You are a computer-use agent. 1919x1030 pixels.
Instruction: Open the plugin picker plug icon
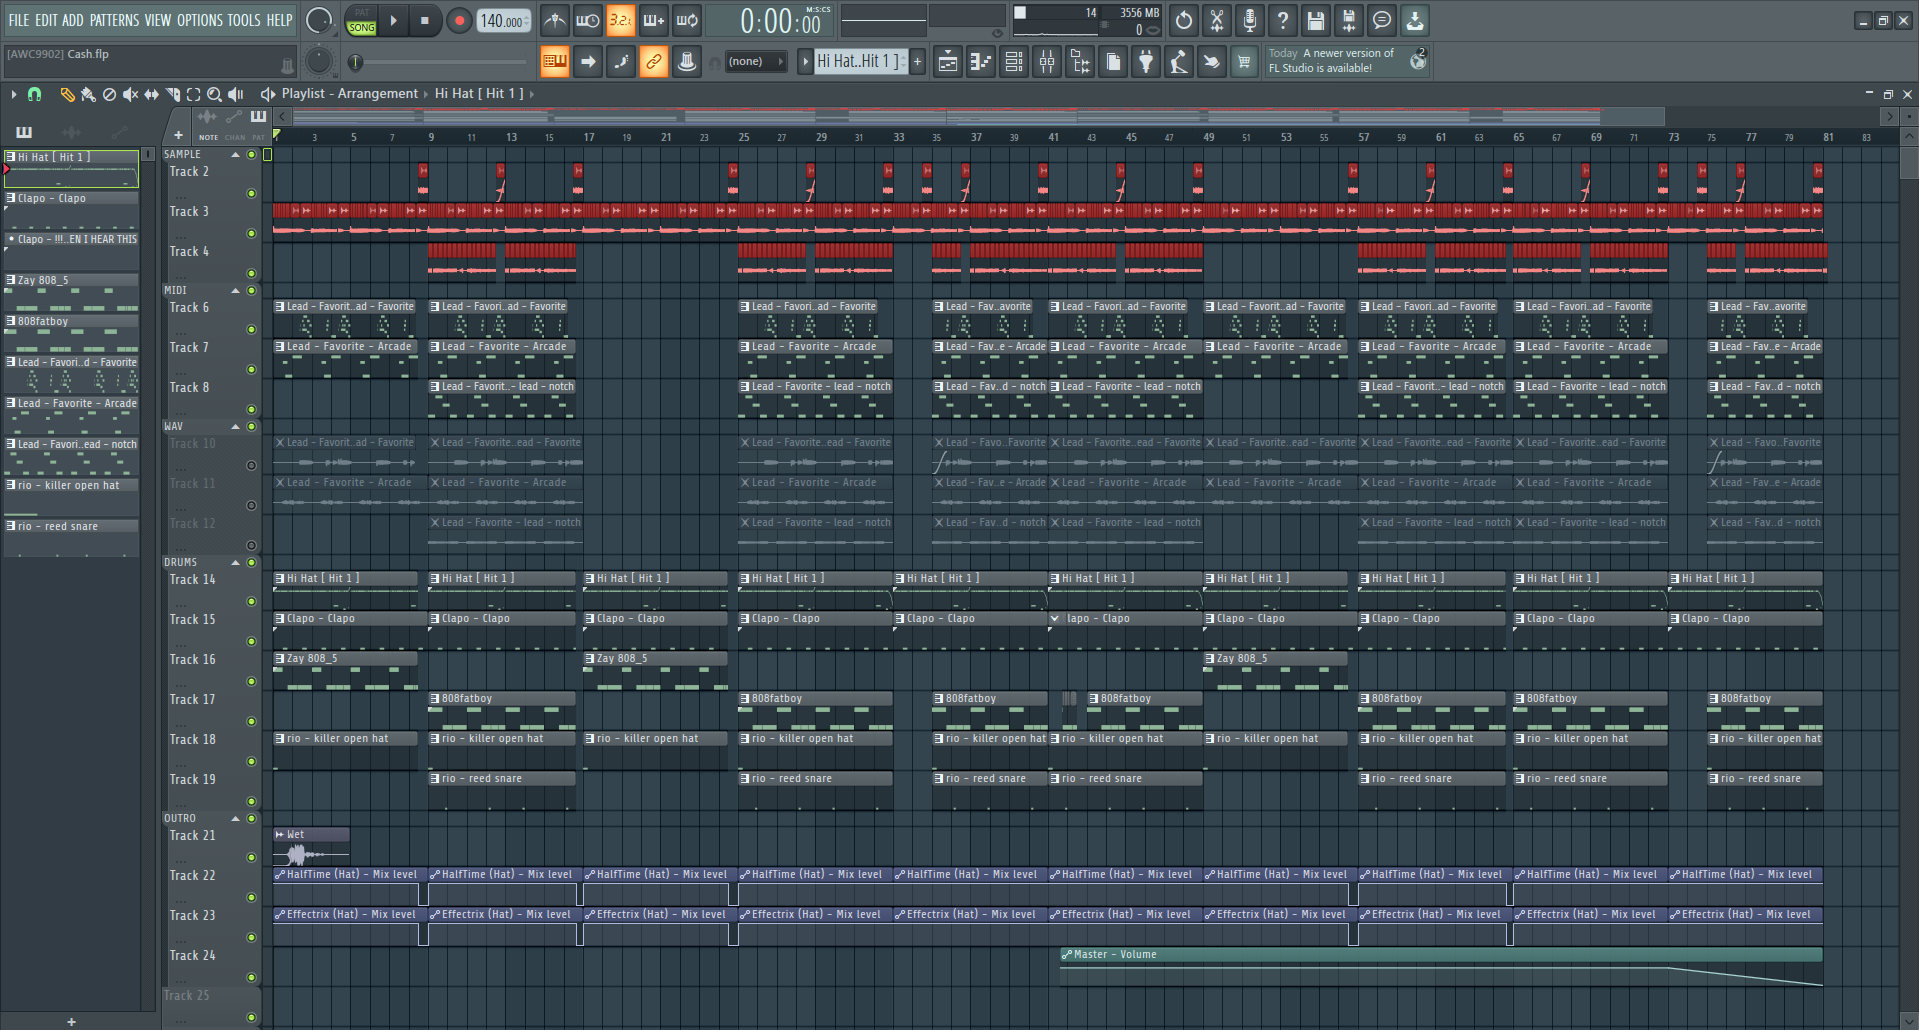click(x=1146, y=62)
